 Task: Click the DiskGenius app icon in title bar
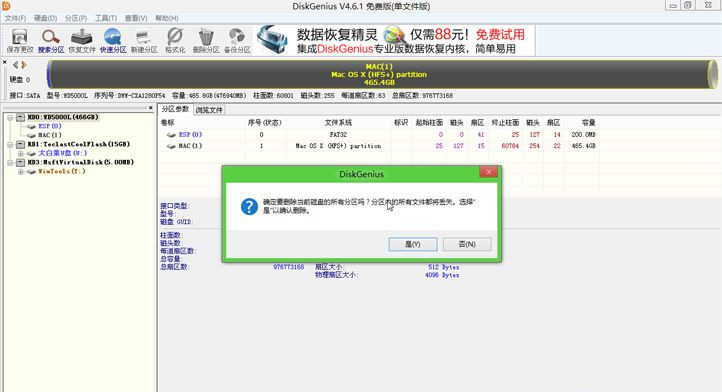pos(6,6)
